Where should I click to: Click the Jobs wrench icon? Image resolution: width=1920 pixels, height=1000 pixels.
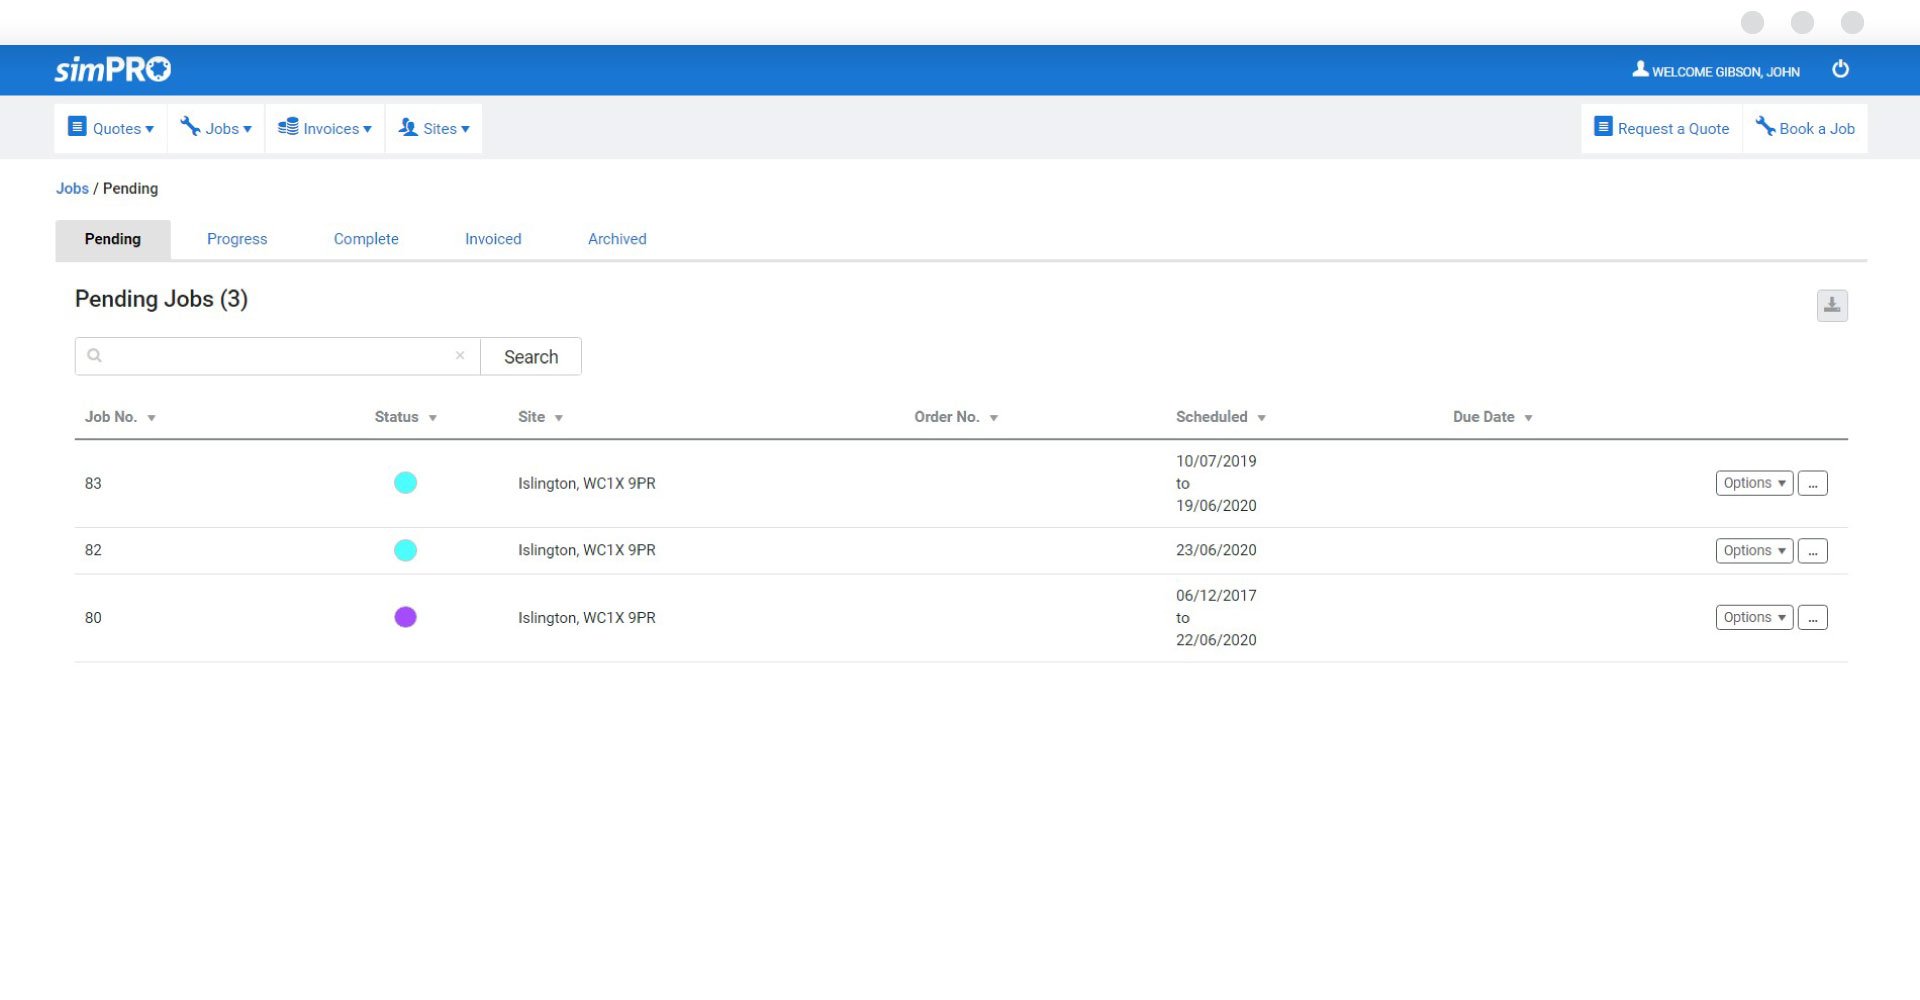(x=190, y=126)
